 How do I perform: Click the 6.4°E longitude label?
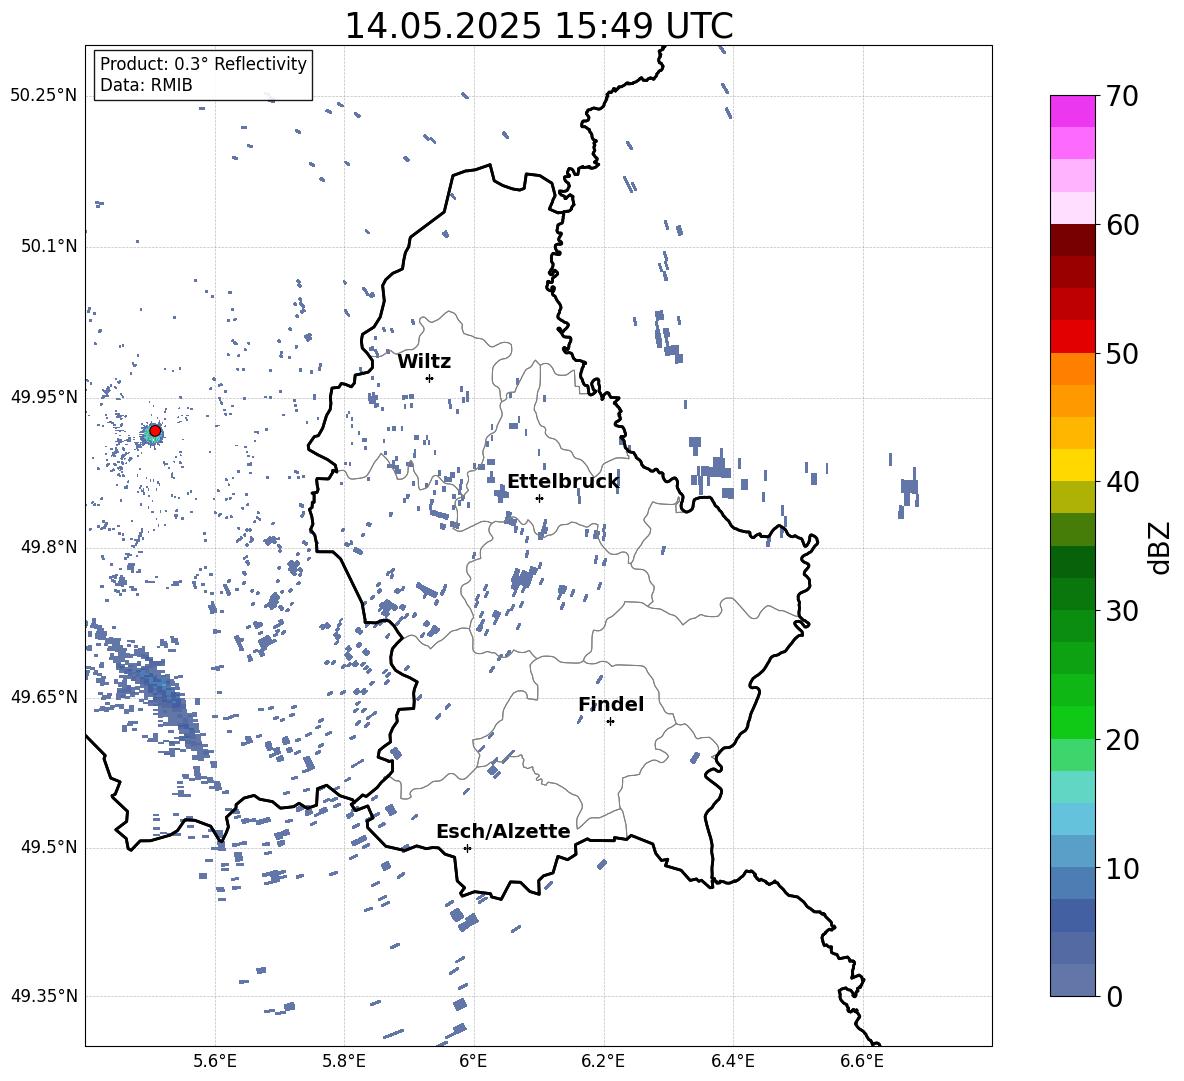pos(732,1061)
